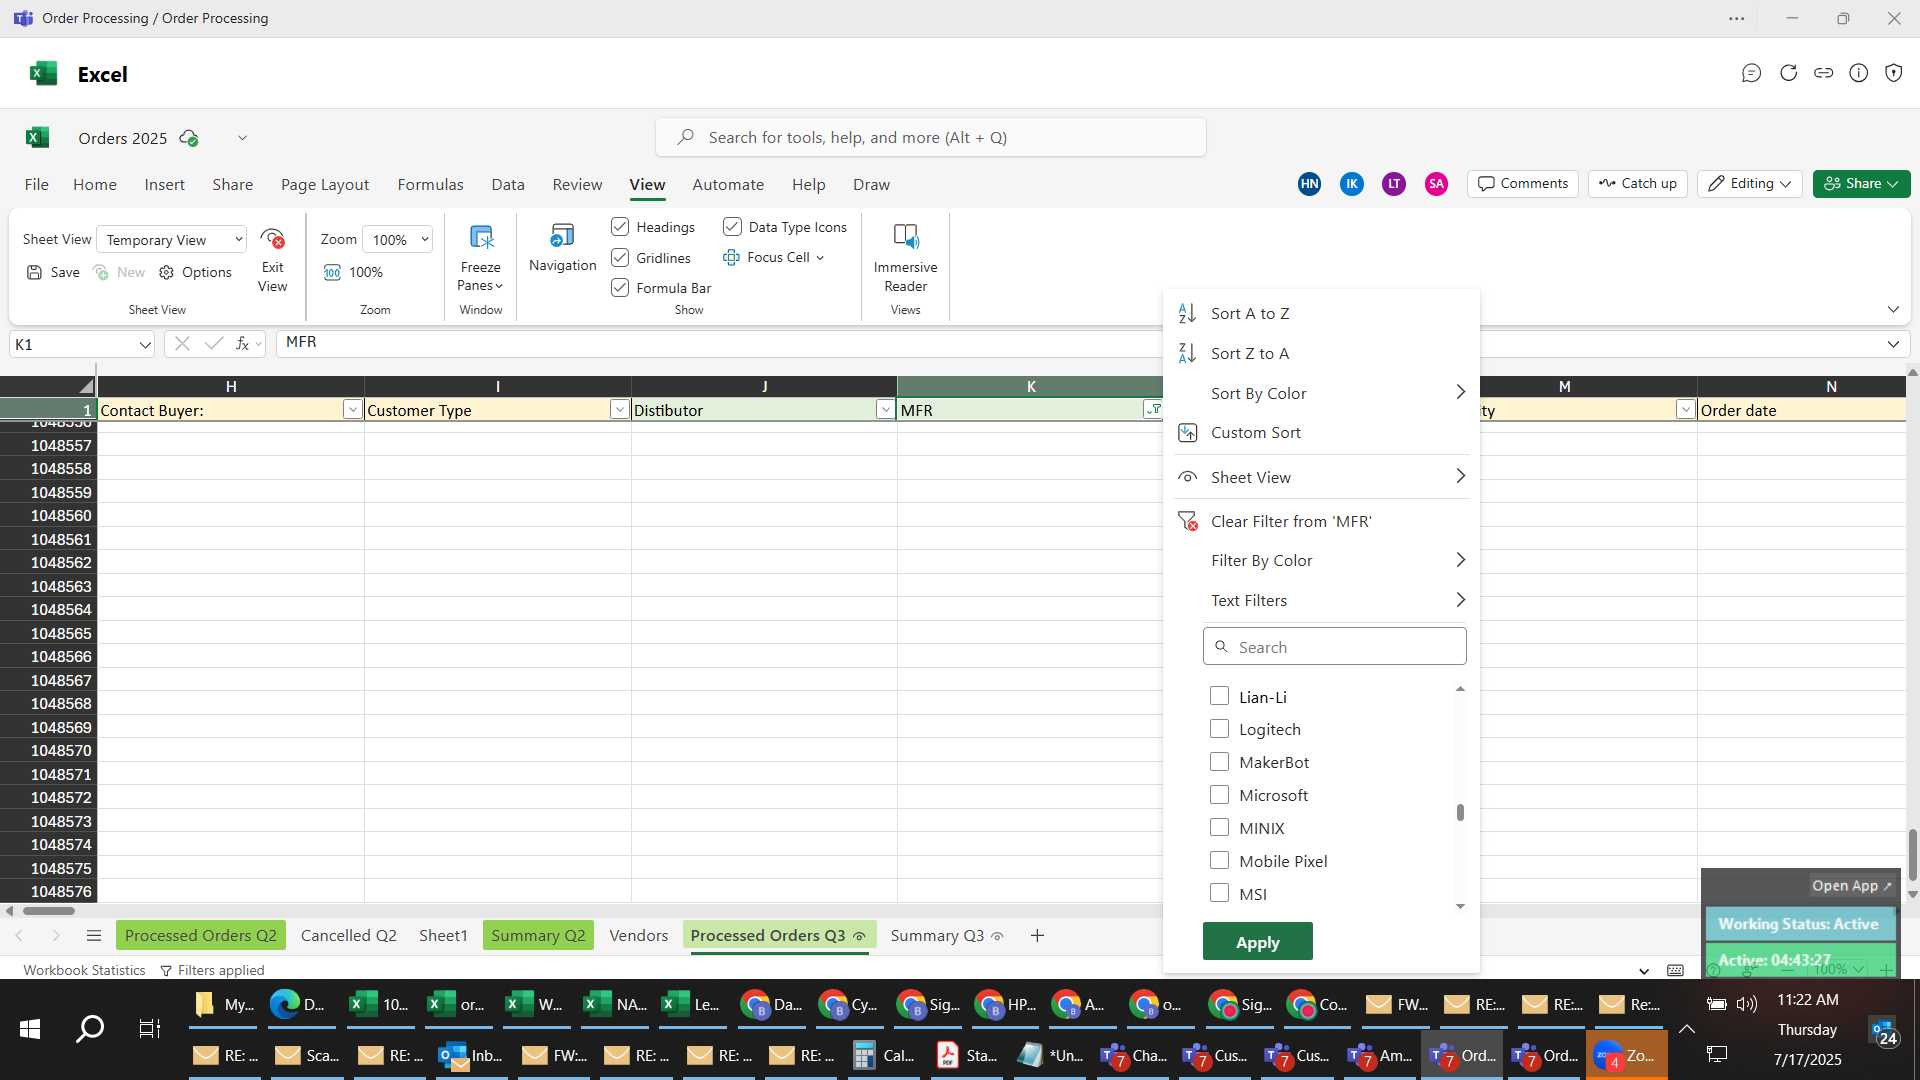Open the Sheet View dropdown
1920x1080 pixels.
tap(172, 240)
